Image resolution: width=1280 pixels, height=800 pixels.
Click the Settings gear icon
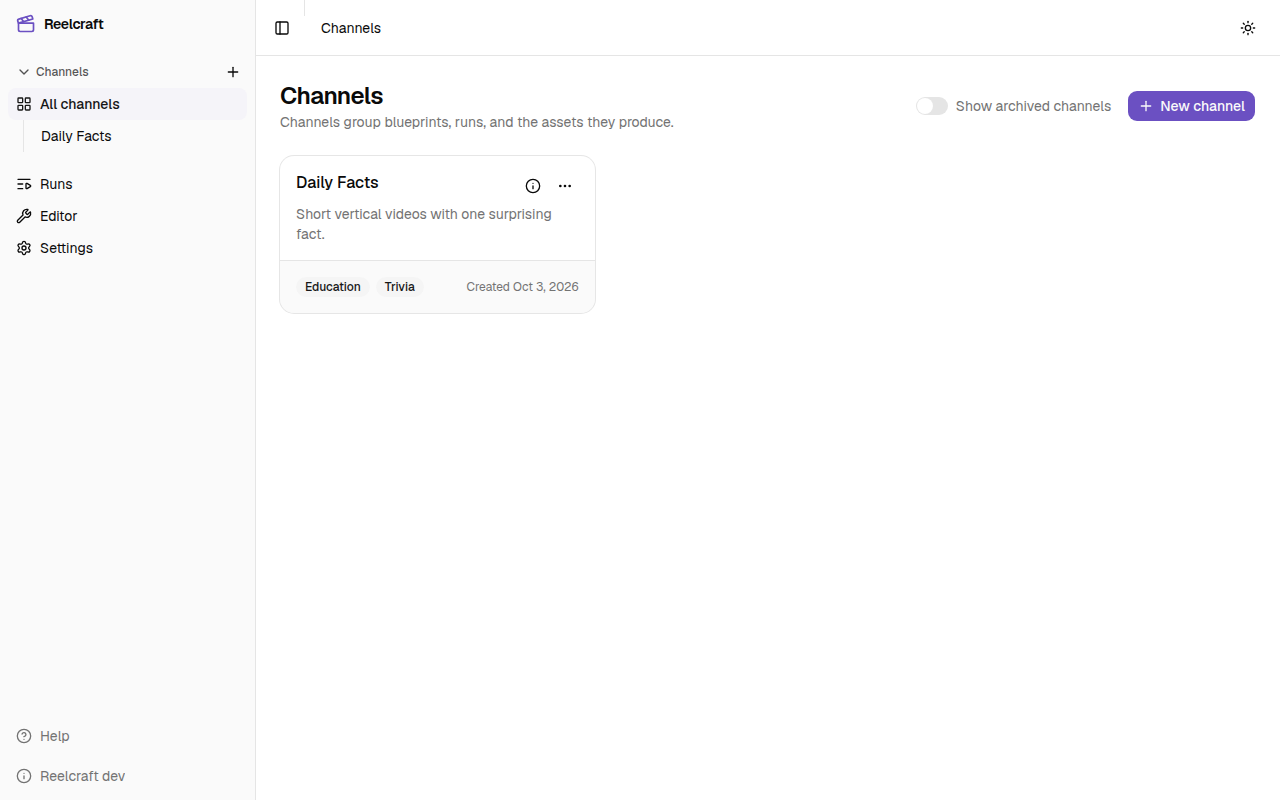(24, 248)
